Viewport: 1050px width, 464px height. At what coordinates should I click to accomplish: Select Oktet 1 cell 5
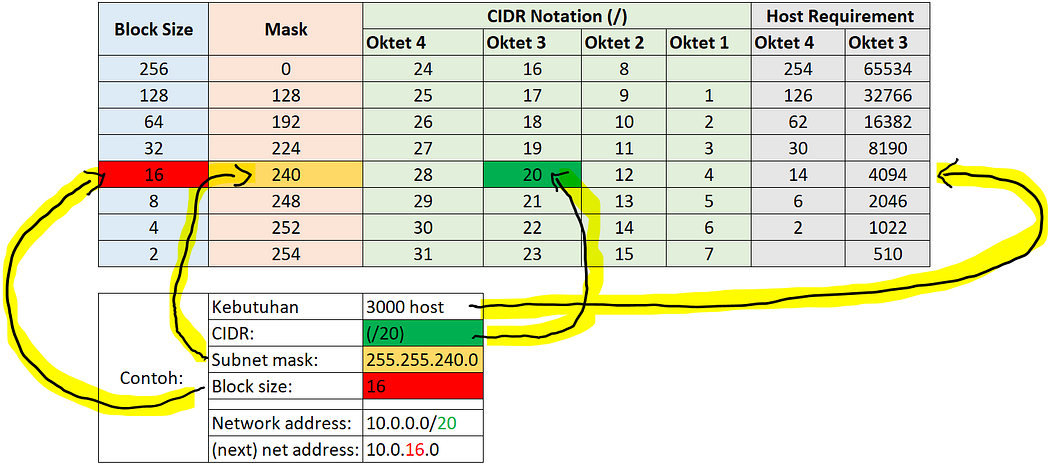(708, 201)
